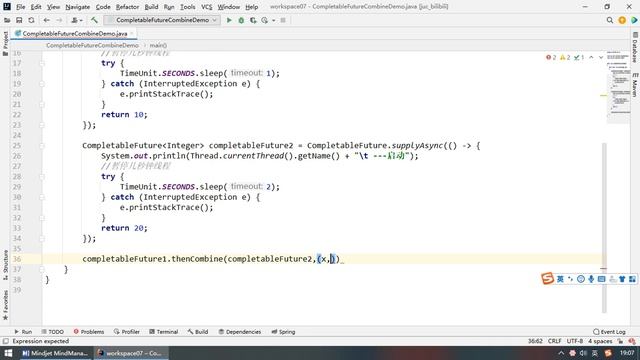Image resolution: width=640 pixels, height=360 pixels.
Task: Click the profiler run icon
Action: tap(265, 20)
